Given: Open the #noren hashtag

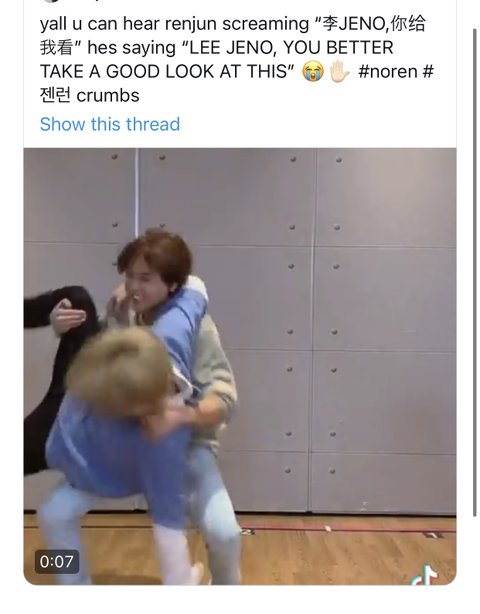Looking at the screenshot, I should [x=388, y=72].
